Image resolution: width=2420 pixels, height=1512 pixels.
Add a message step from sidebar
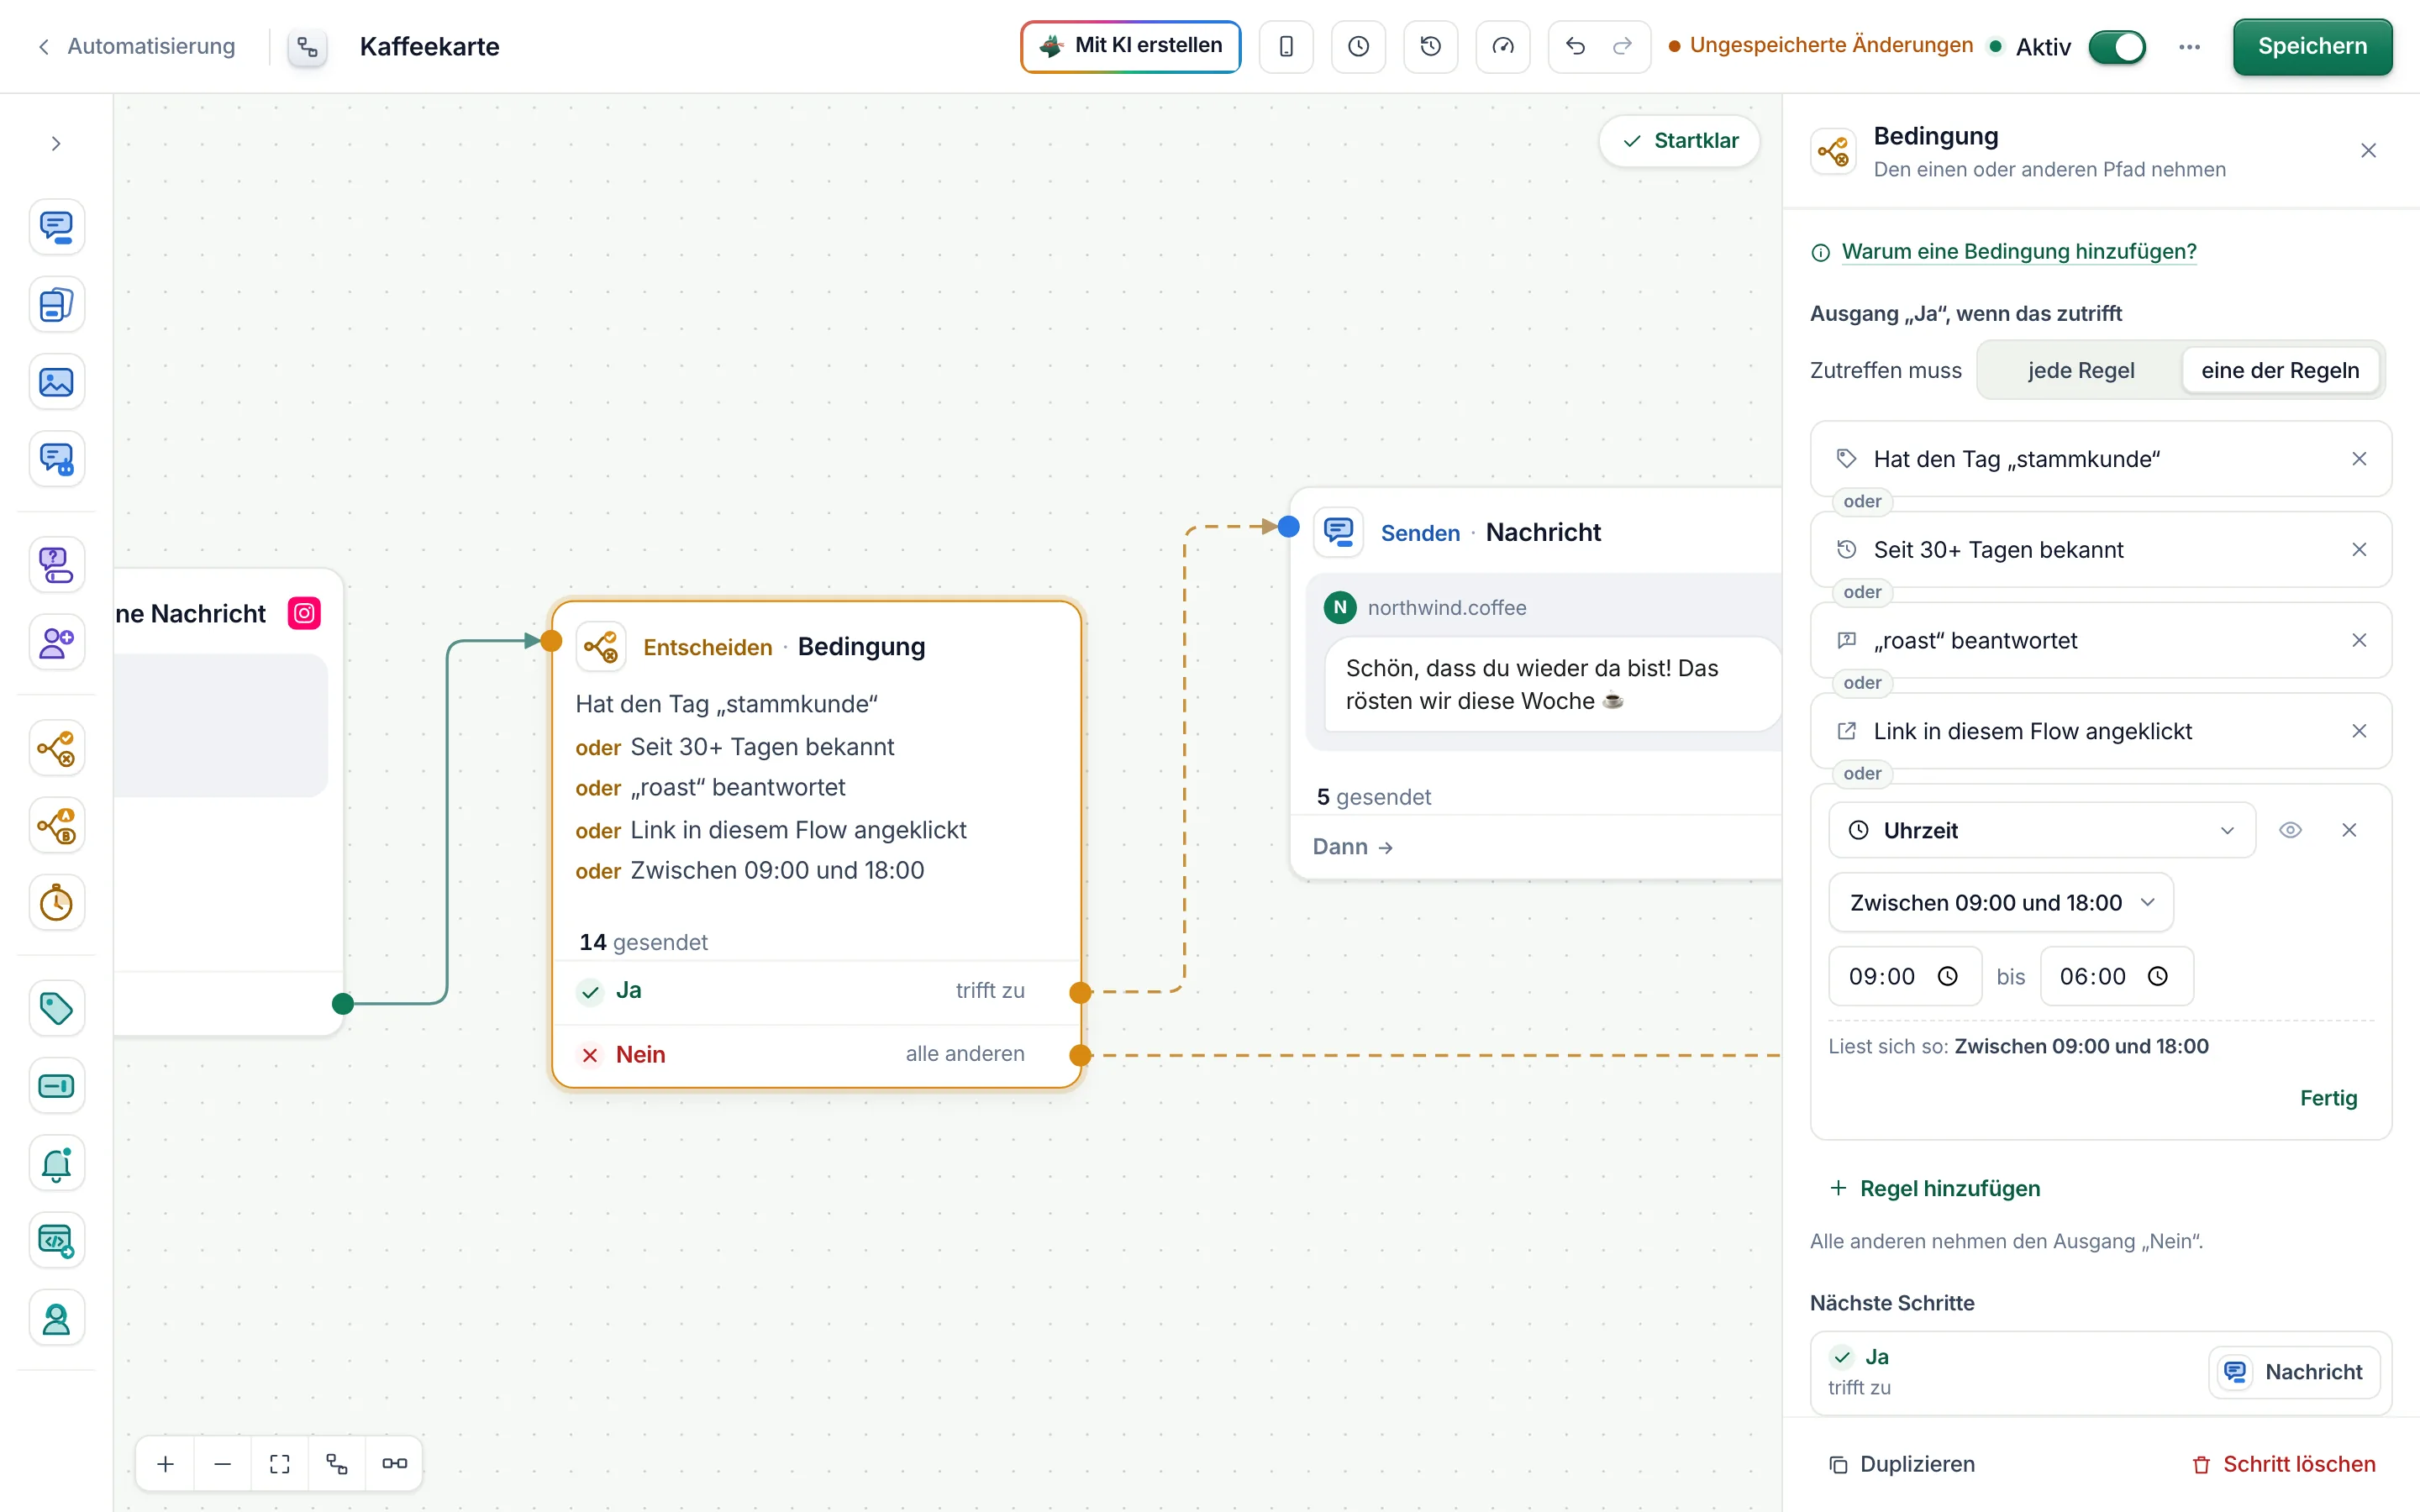pyautogui.click(x=56, y=227)
